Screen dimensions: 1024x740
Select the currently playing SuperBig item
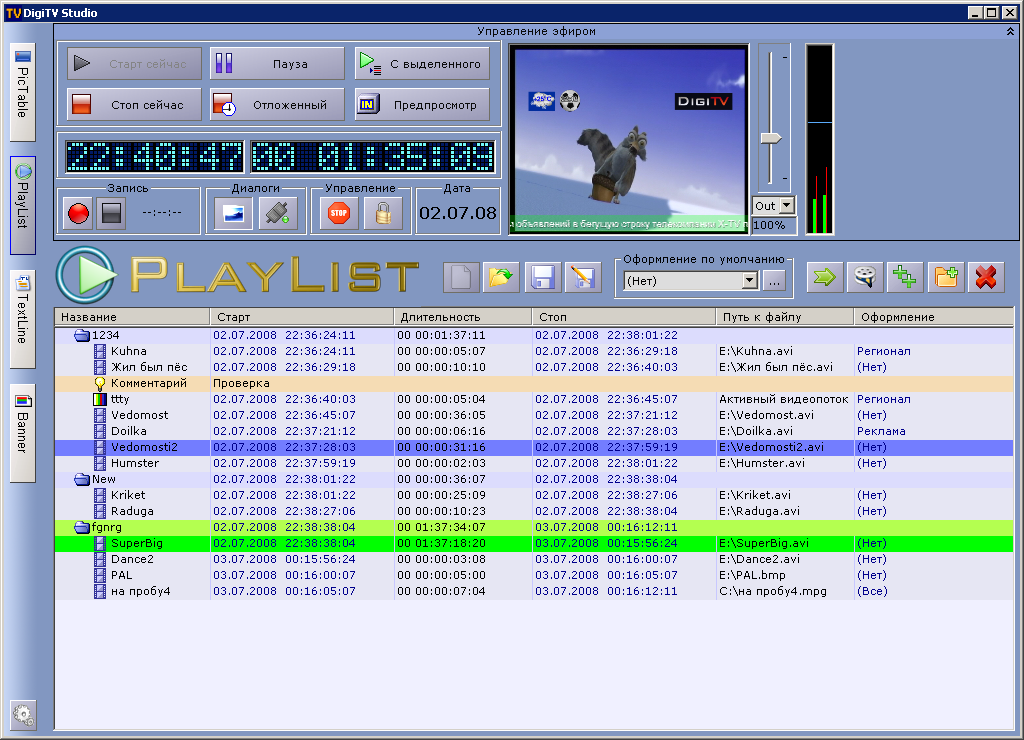coord(534,543)
